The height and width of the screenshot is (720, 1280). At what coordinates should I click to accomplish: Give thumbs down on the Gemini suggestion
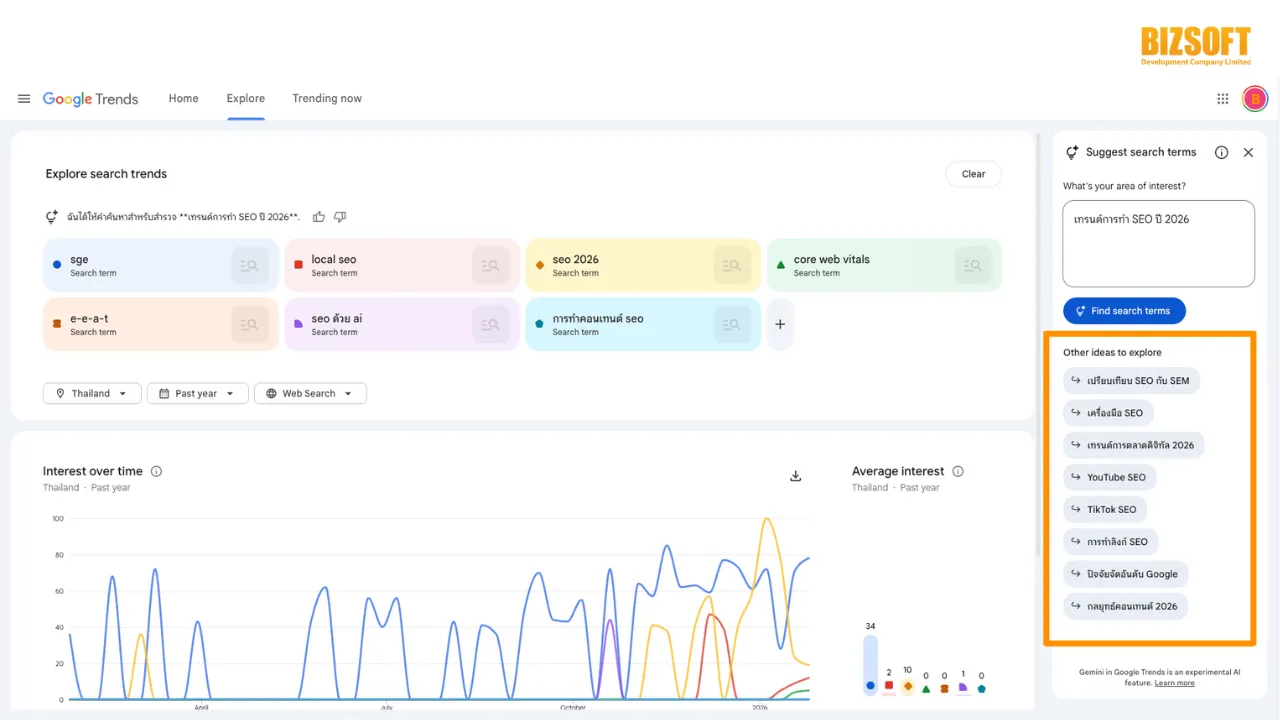tap(339, 216)
